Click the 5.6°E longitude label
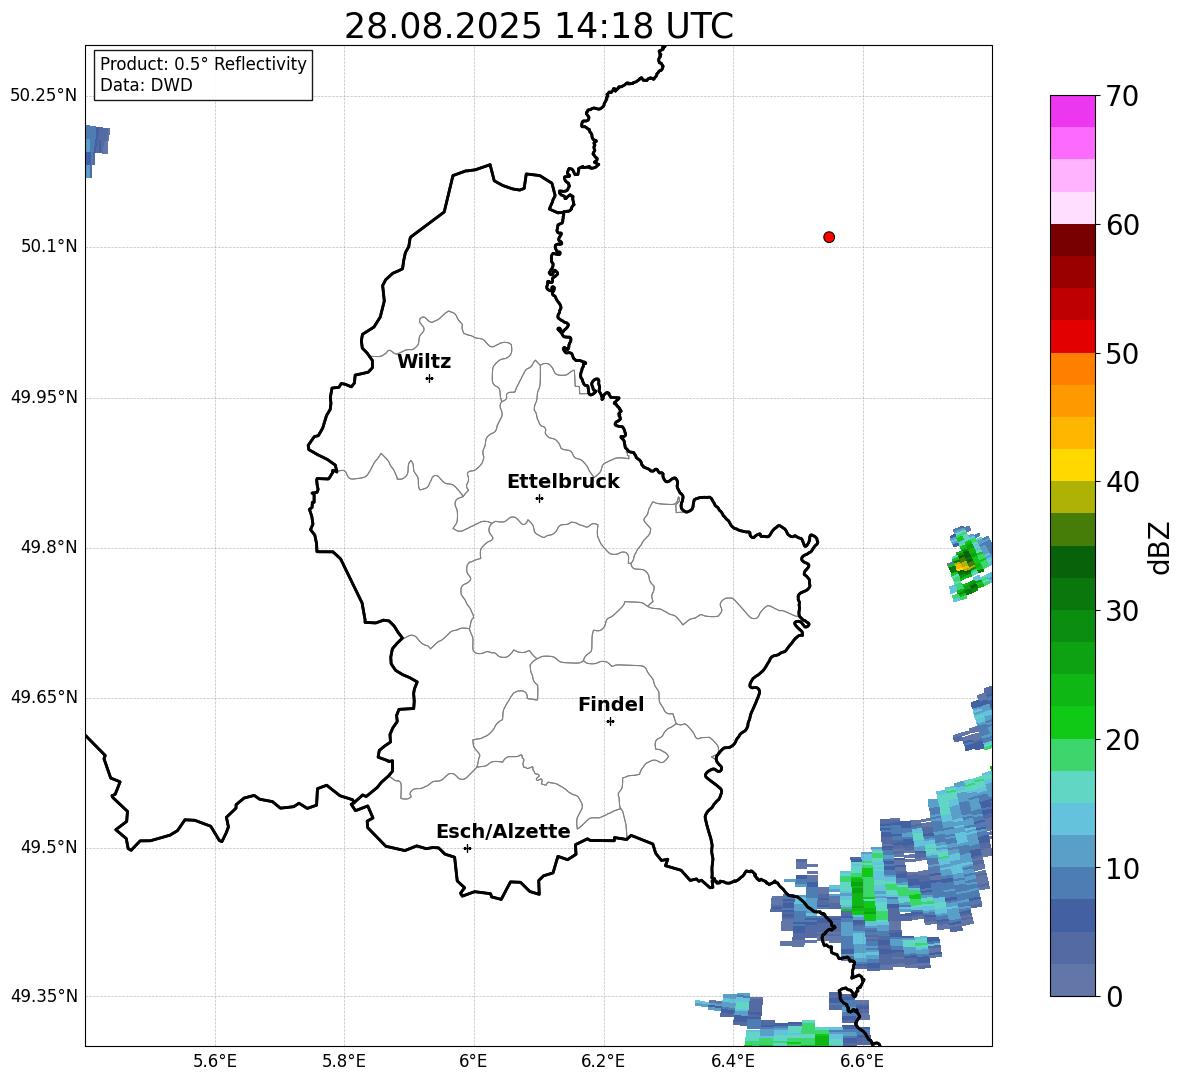The image size is (1184, 1081). pyautogui.click(x=215, y=1061)
